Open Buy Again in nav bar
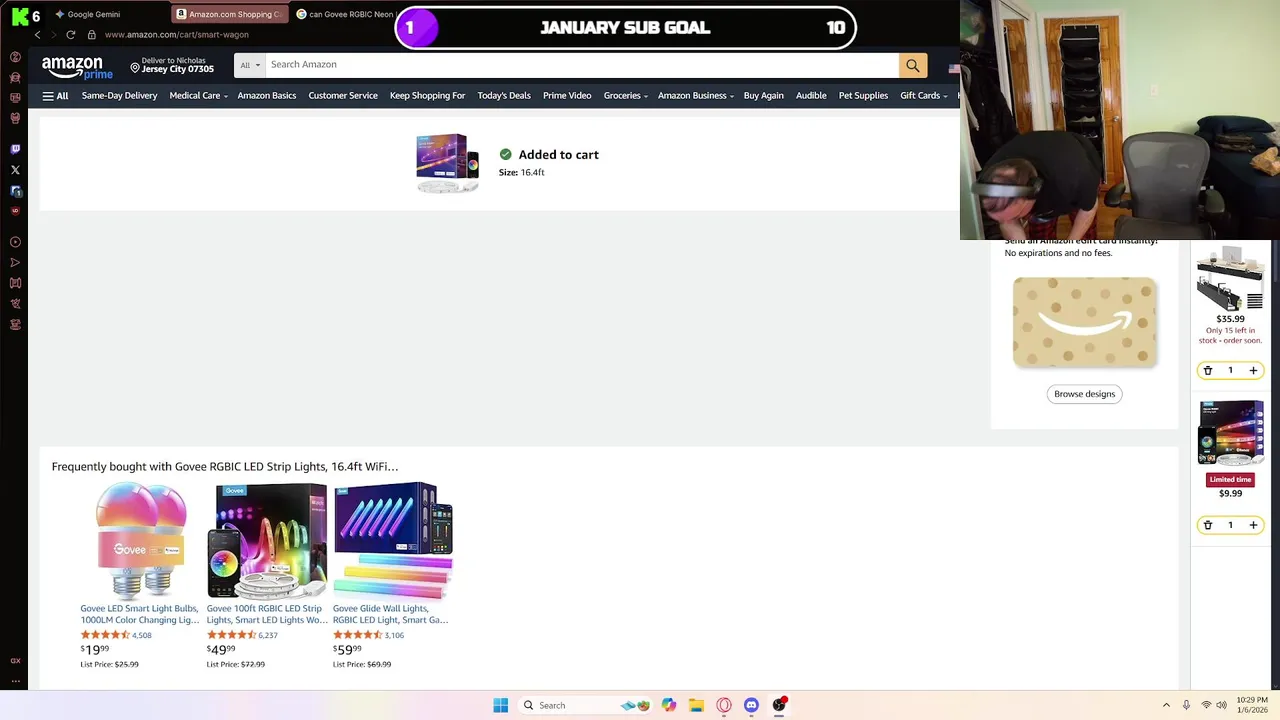Viewport: 1280px width, 720px height. pyautogui.click(x=764, y=96)
